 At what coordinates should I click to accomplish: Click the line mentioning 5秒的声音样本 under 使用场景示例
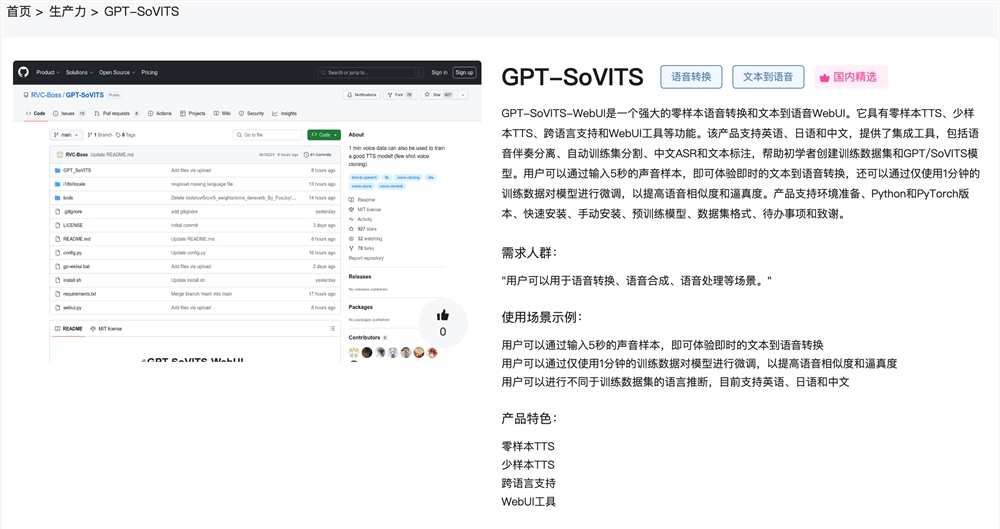click(663, 345)
